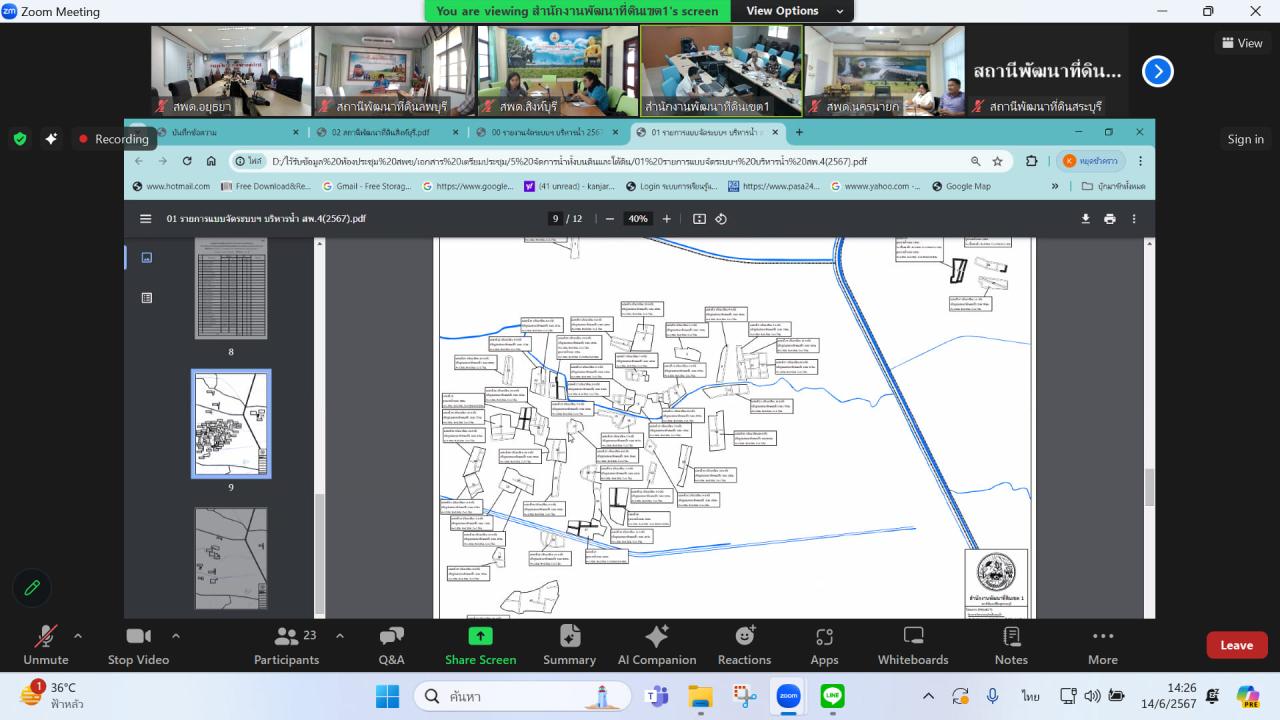Click the green encryption shield icon
1280x720 pixels.
pos(20,139)
